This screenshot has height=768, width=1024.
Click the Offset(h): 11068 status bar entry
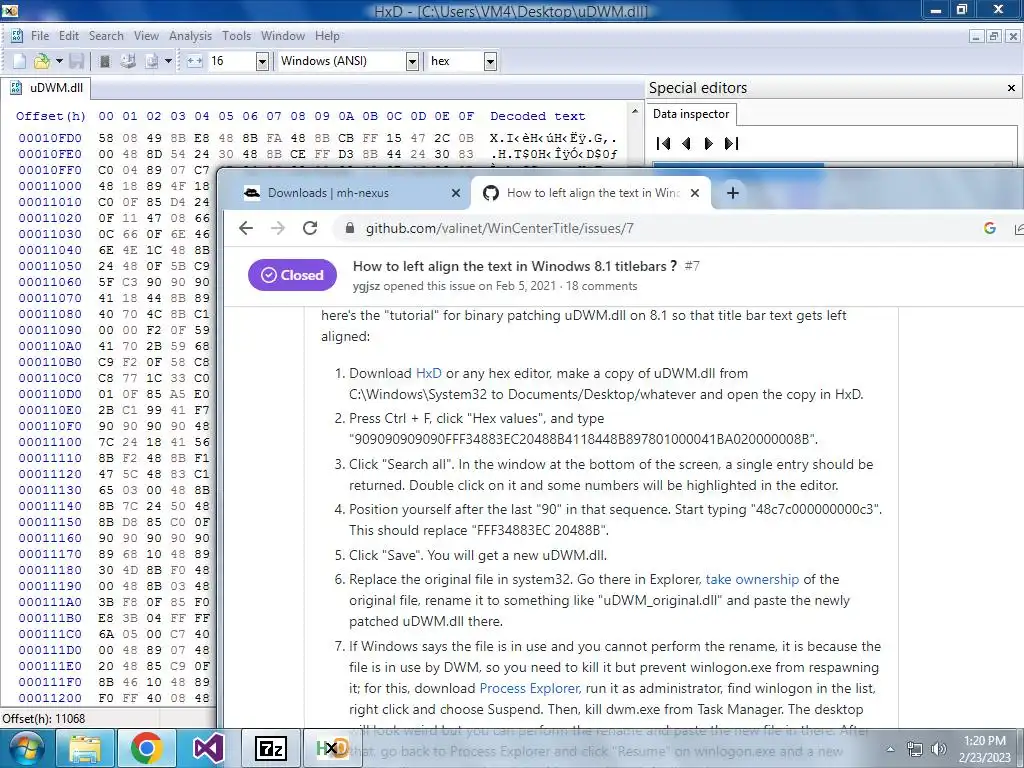click(x=44, y=719)
